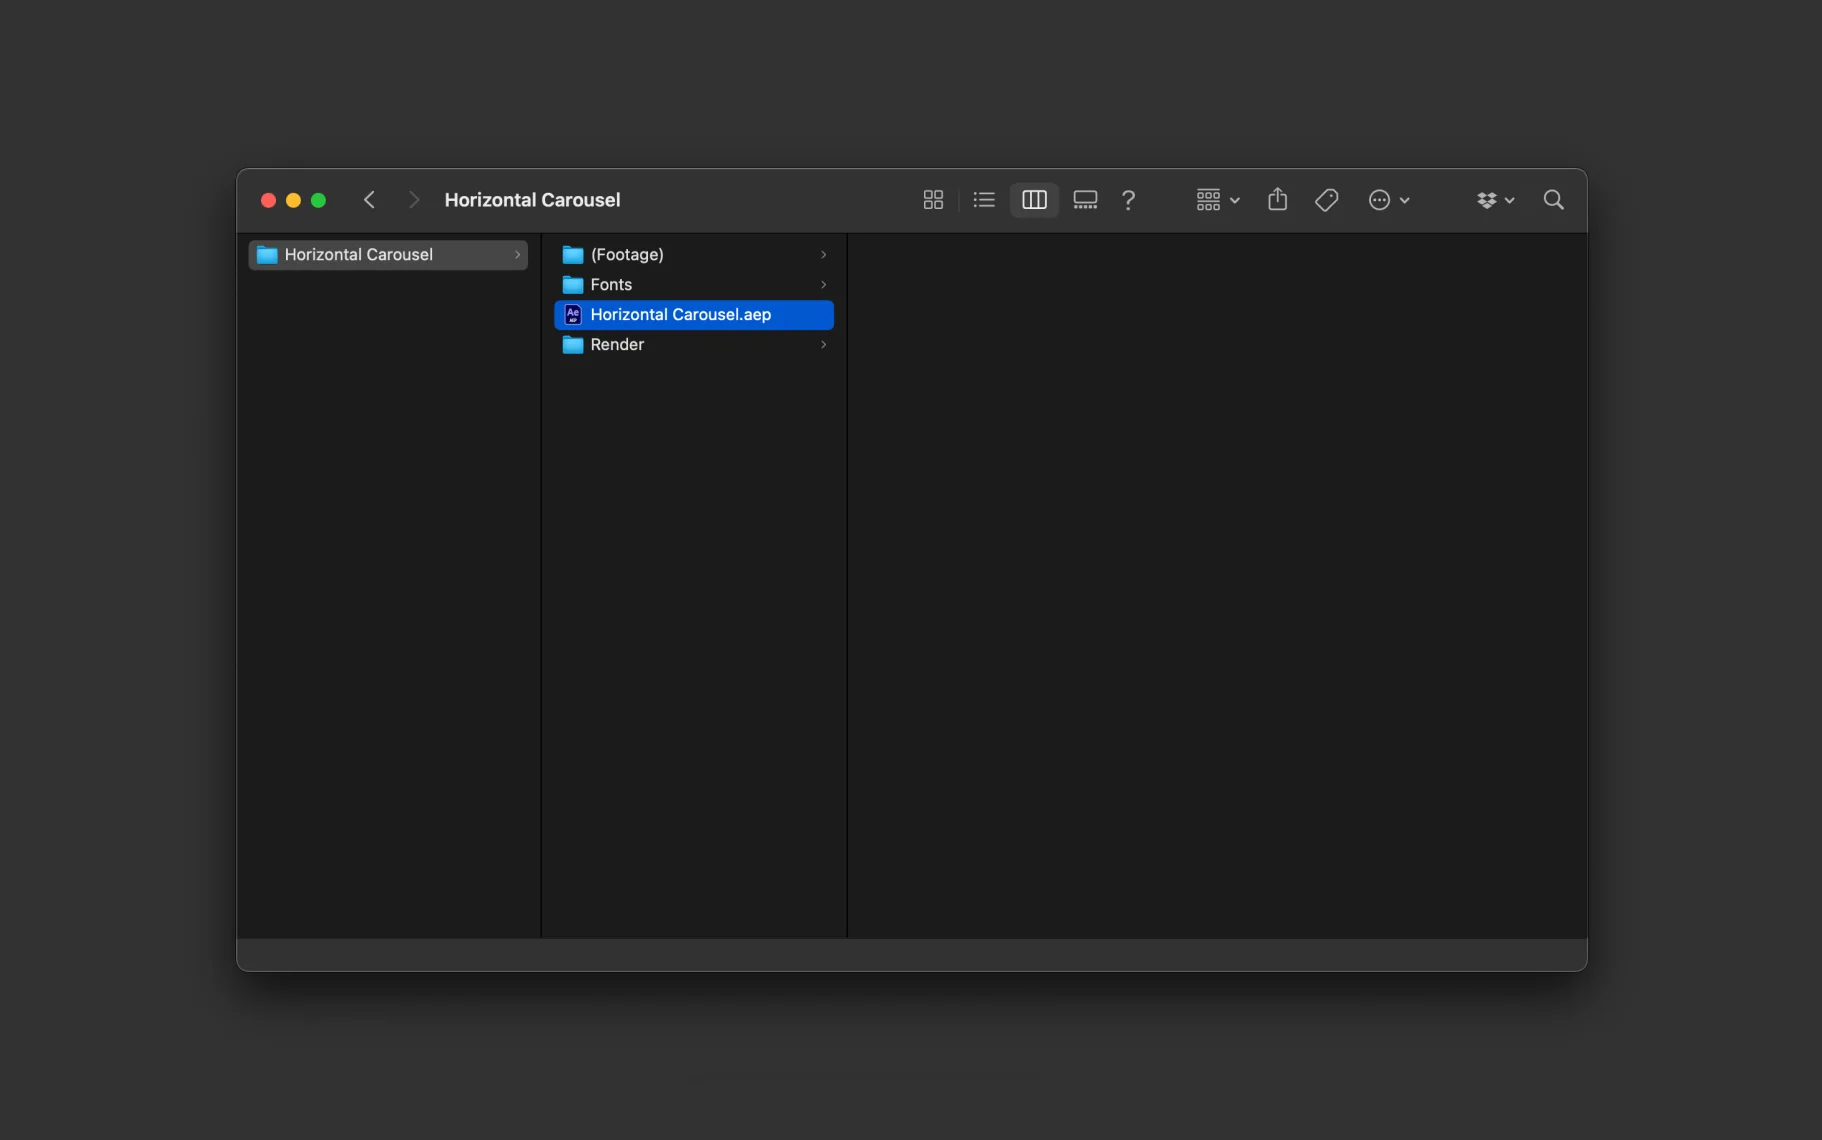Select the Horizontal Carousel folder
The height and width of the screenshot is (1140, 1822).
click(388, 255)
